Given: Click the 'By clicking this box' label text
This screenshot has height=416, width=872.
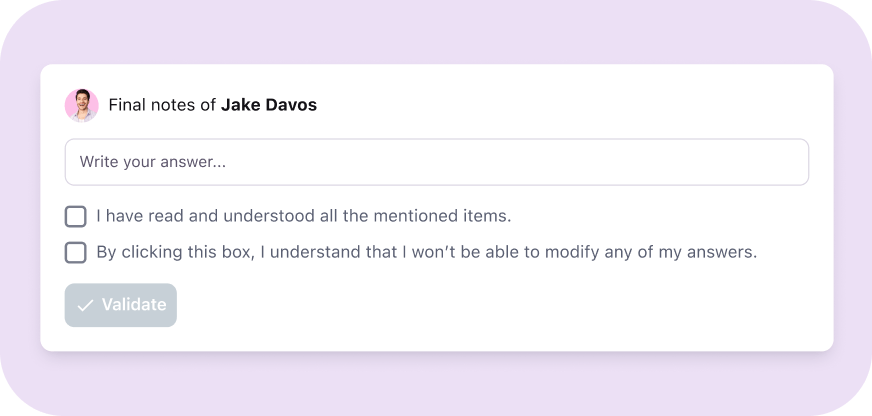Looking at the screenshot, I should (427, 252).
